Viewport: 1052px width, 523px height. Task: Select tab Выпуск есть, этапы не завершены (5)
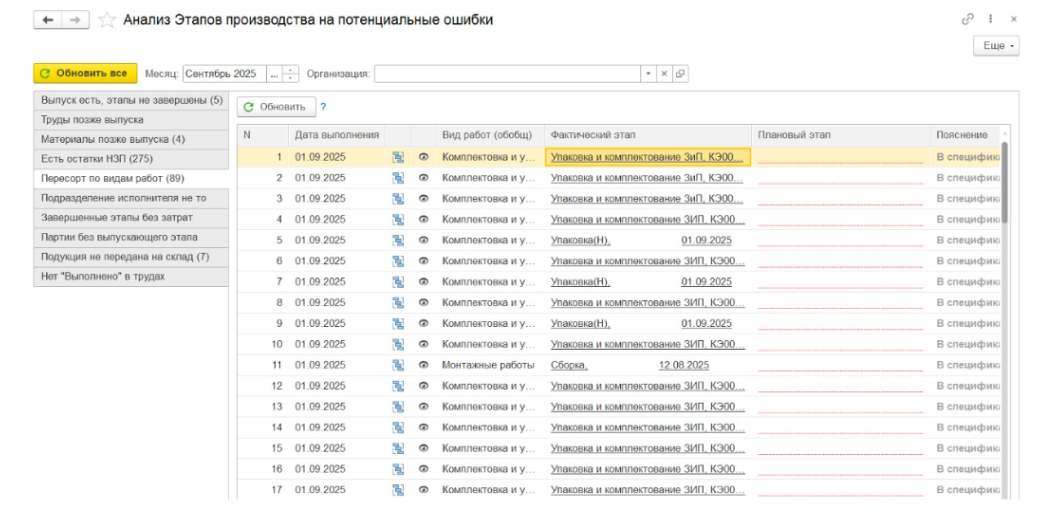click(131, 101)
